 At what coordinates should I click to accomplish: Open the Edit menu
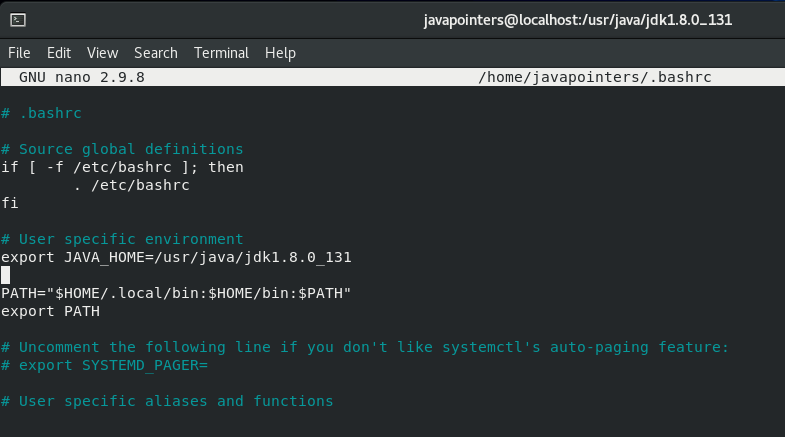coord(59,53)
